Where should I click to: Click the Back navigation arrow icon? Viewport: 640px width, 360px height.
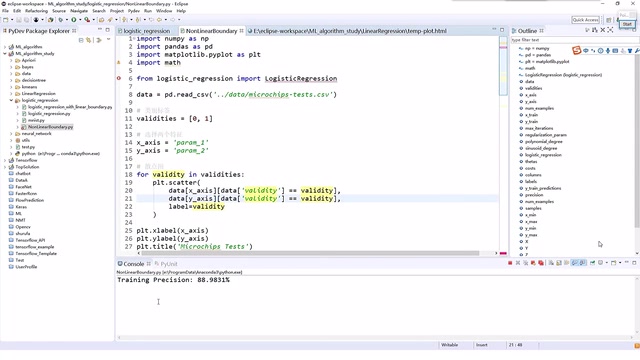159,20
